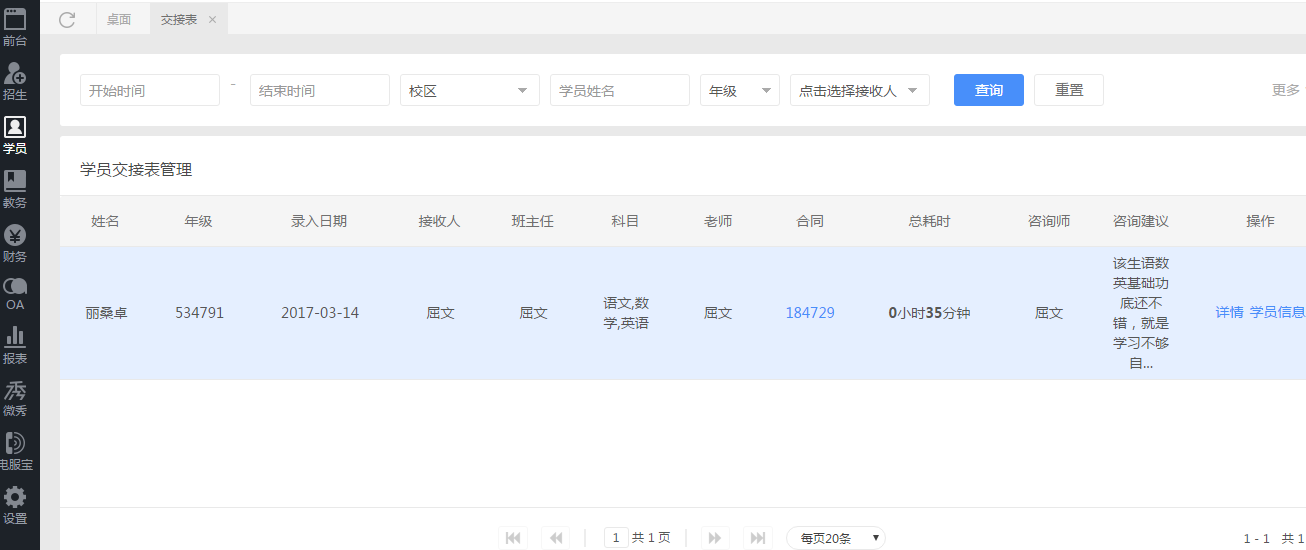The height and width of the screenshot is (550, 1306).
Task: Click the 科目 column header
Action: pos(626,221)
